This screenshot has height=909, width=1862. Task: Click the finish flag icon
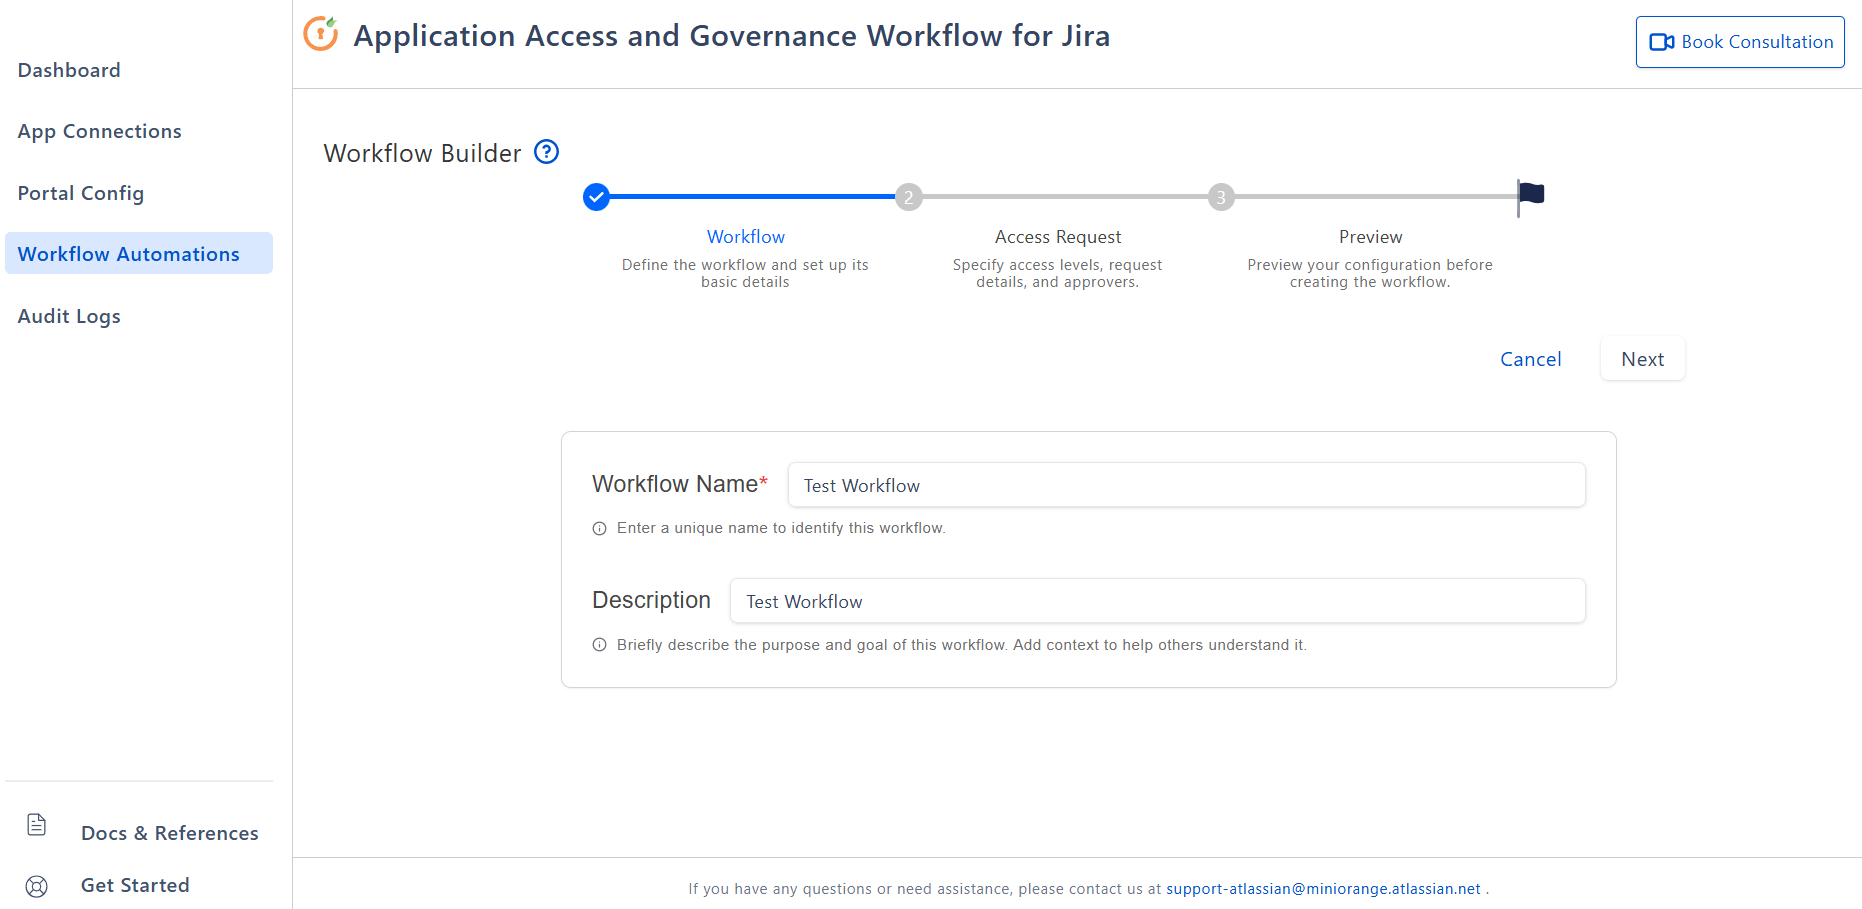coord(1530,197)
